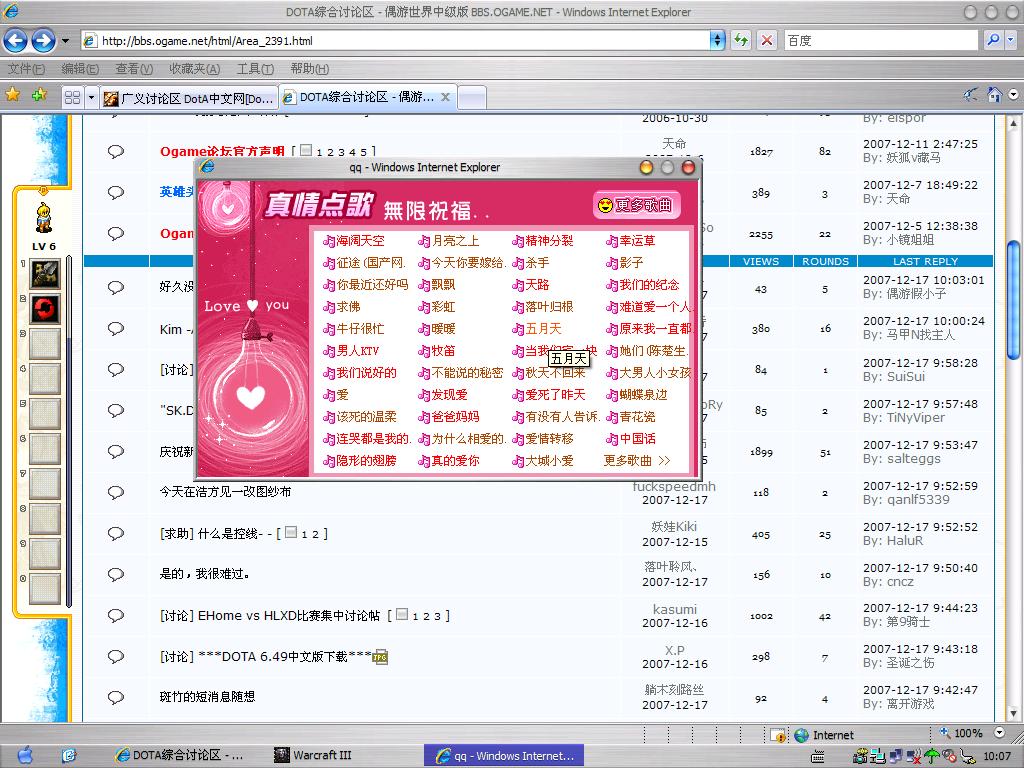Click the 百度 search box

882,40
